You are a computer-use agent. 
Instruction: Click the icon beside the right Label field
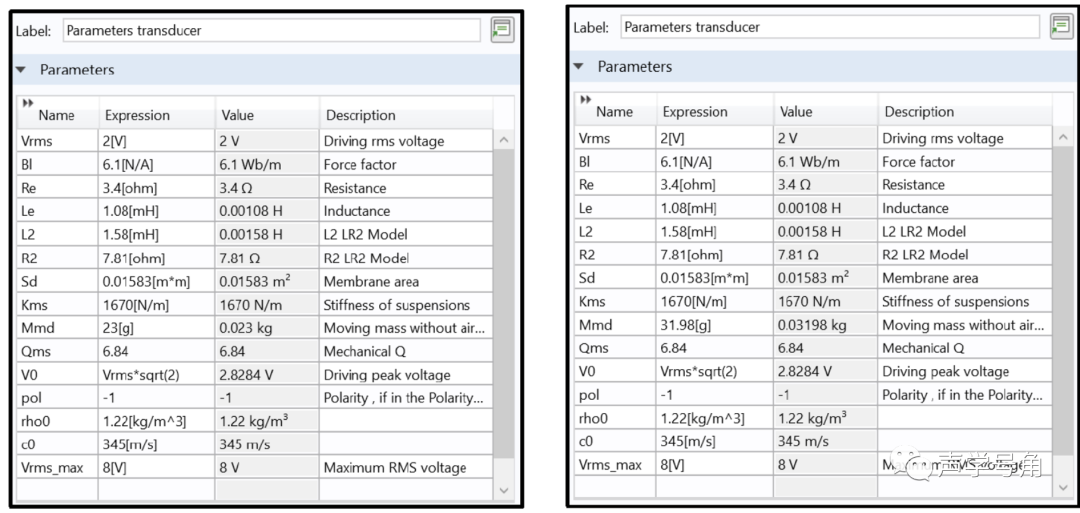(1061, 27)
